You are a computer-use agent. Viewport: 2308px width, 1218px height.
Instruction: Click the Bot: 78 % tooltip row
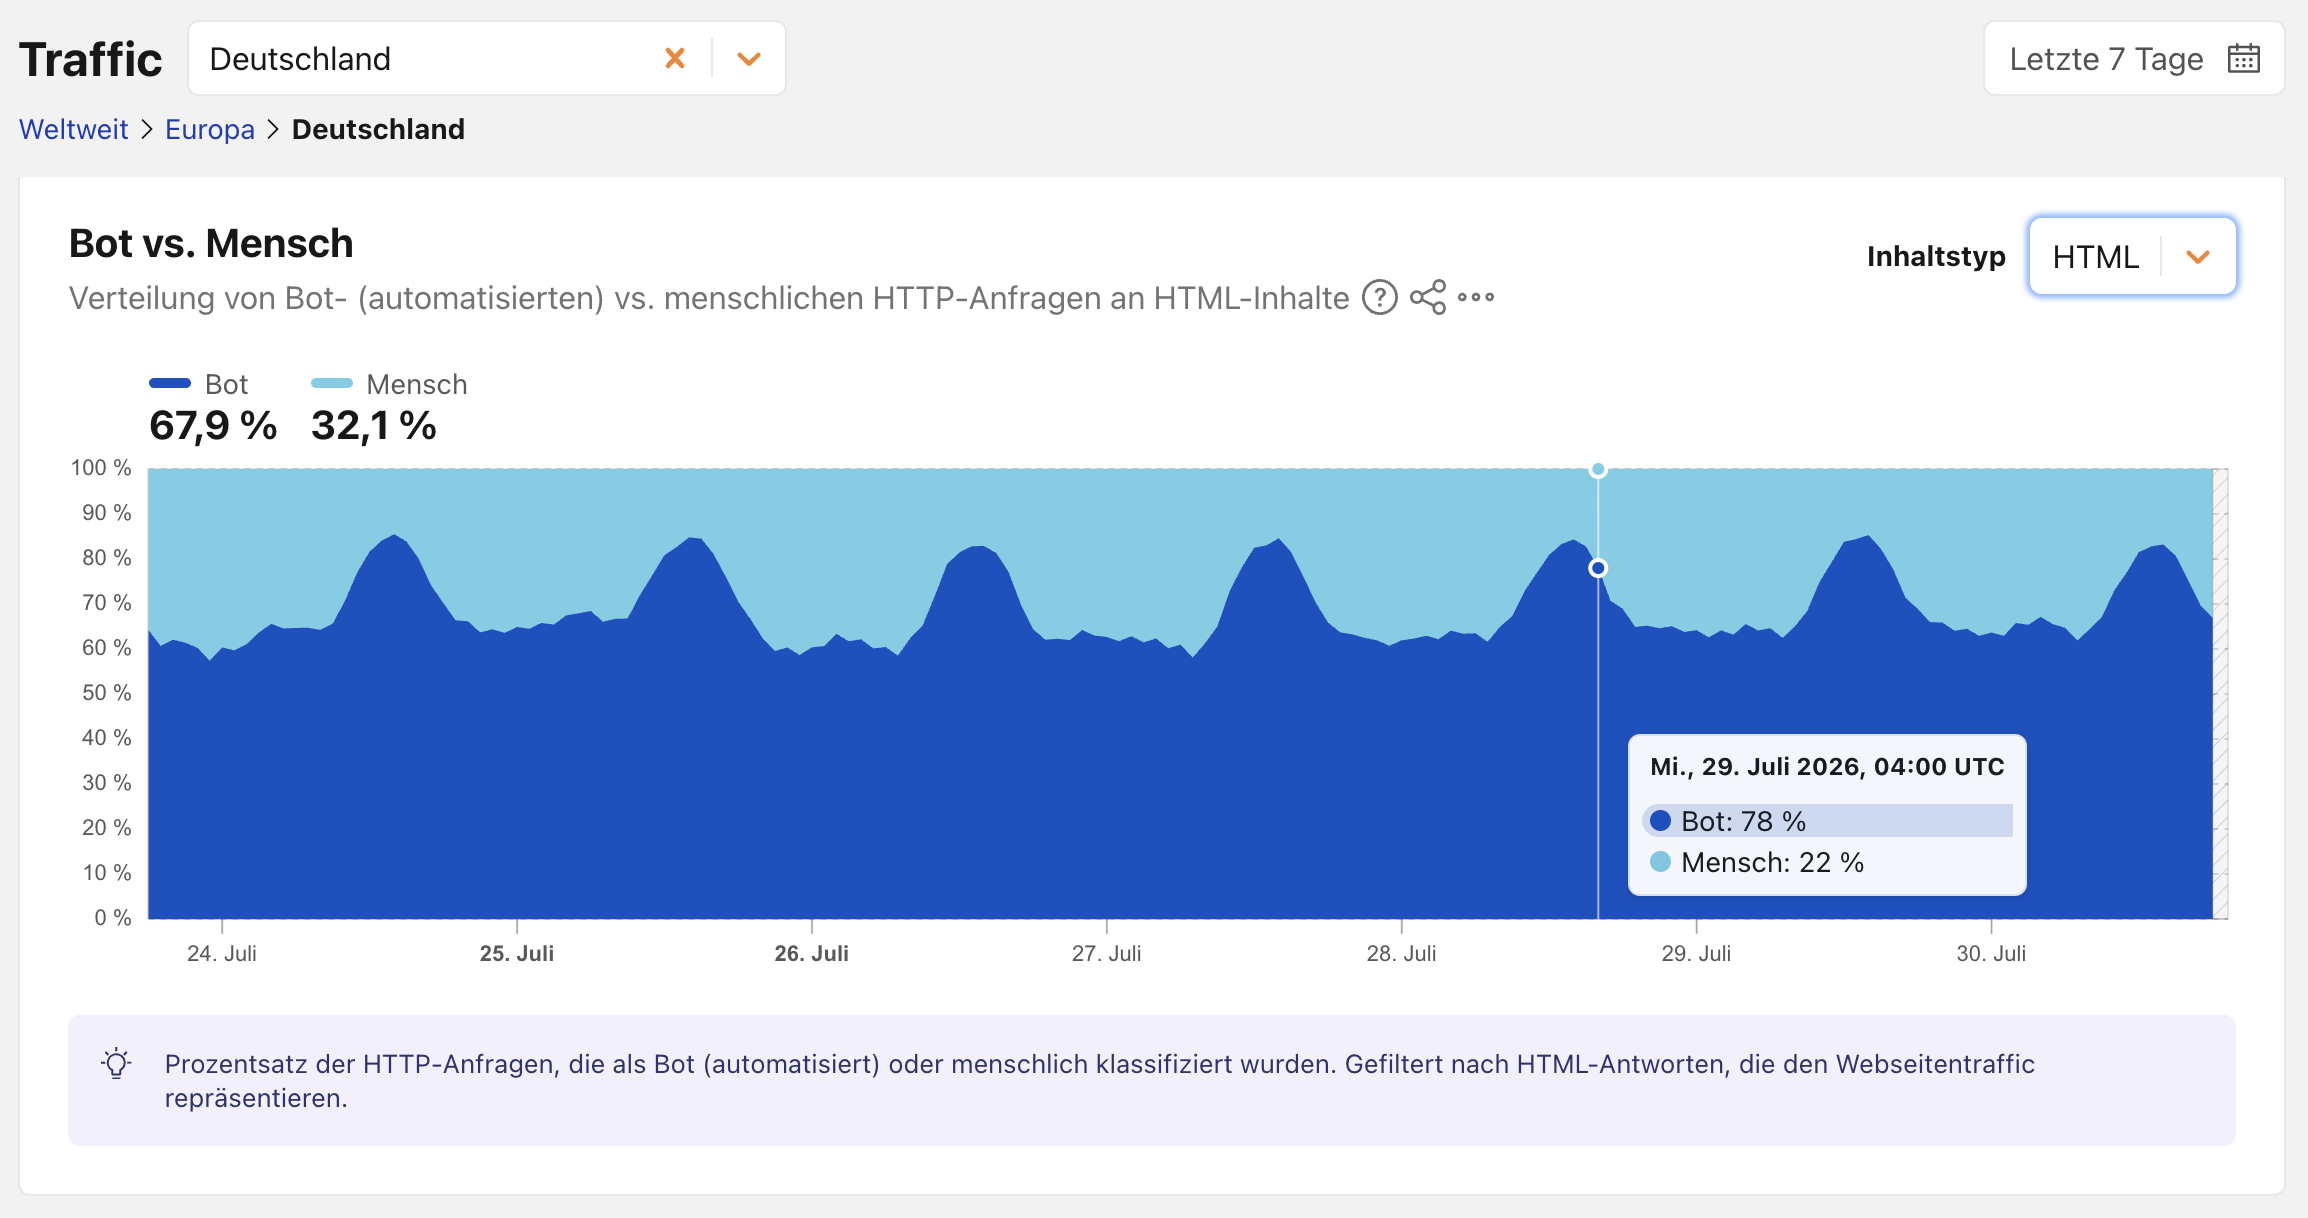pos(1827,821)
